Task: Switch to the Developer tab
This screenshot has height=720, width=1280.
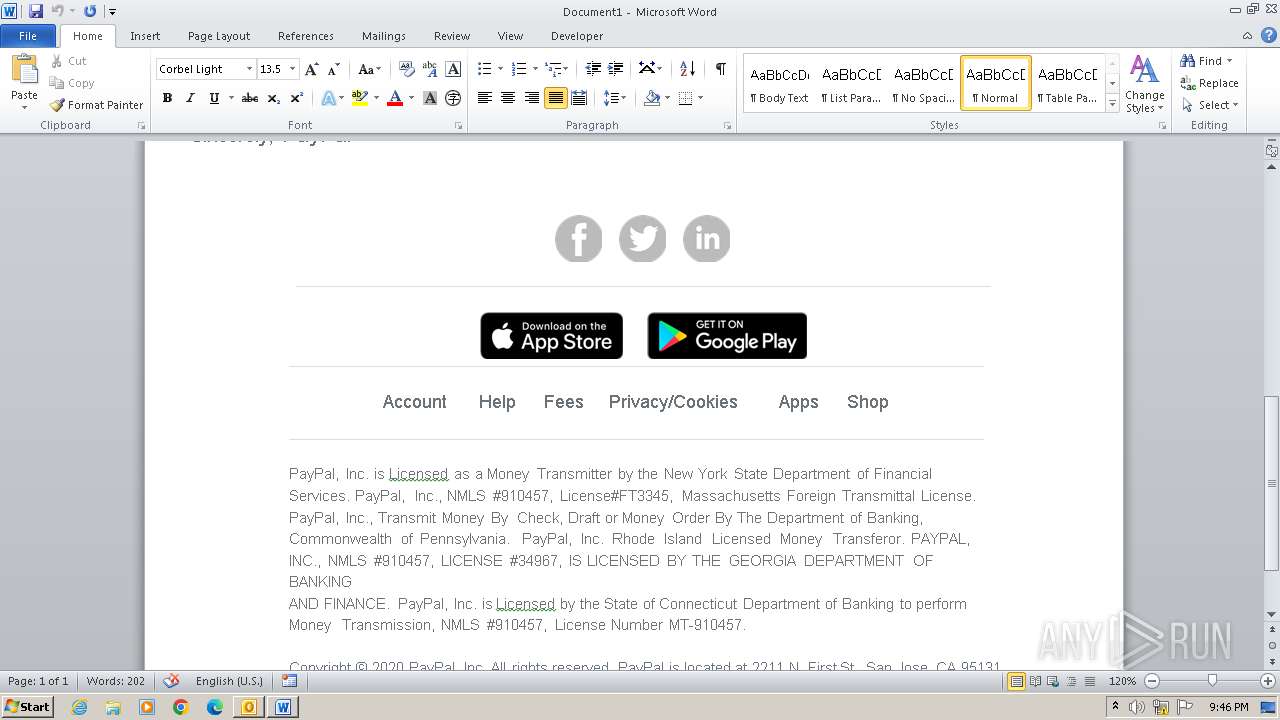Action: click(x=577, y=36)
